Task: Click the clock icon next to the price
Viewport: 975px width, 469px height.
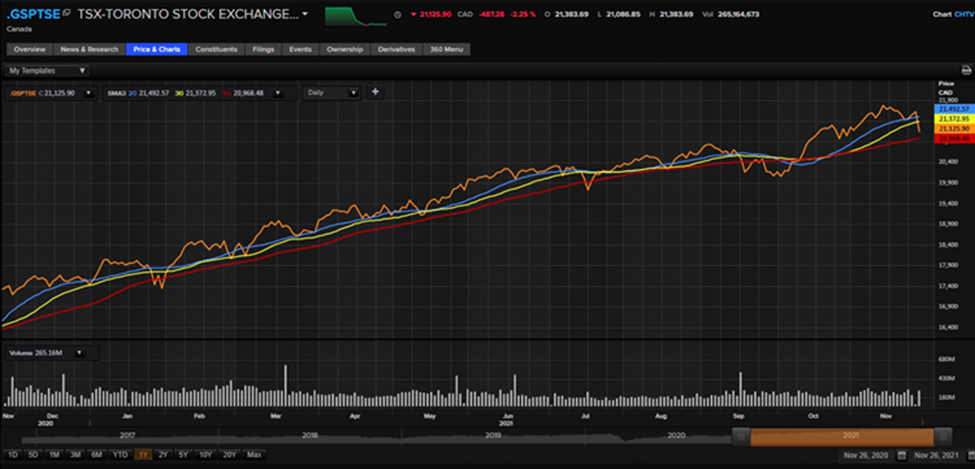Action: click(398, 14)
